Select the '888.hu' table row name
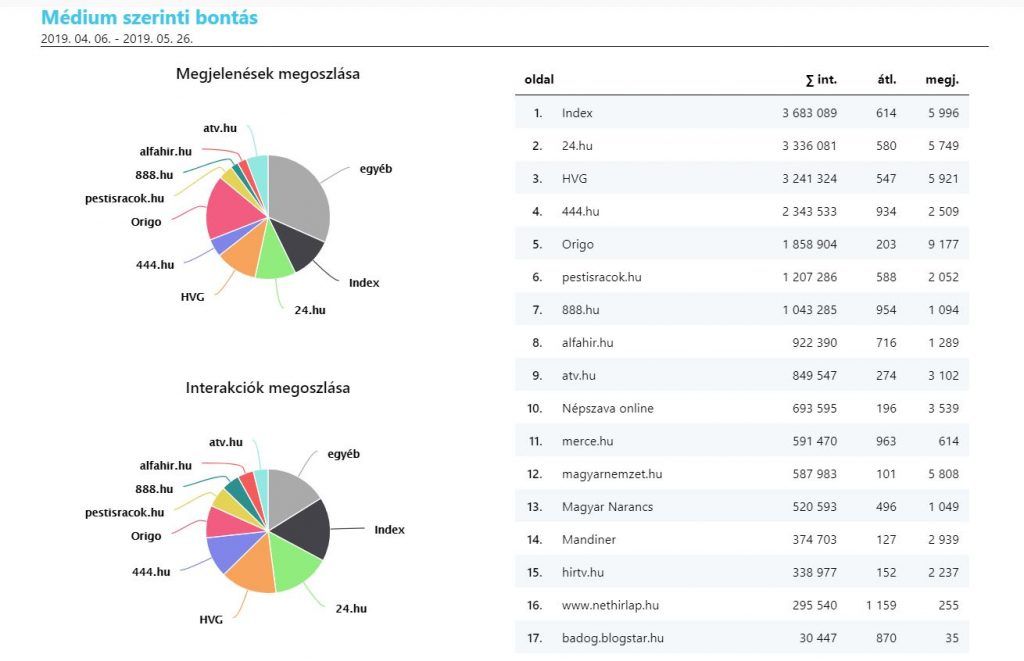This screenshot has width=1024, height=661. [x=580, y=310]
